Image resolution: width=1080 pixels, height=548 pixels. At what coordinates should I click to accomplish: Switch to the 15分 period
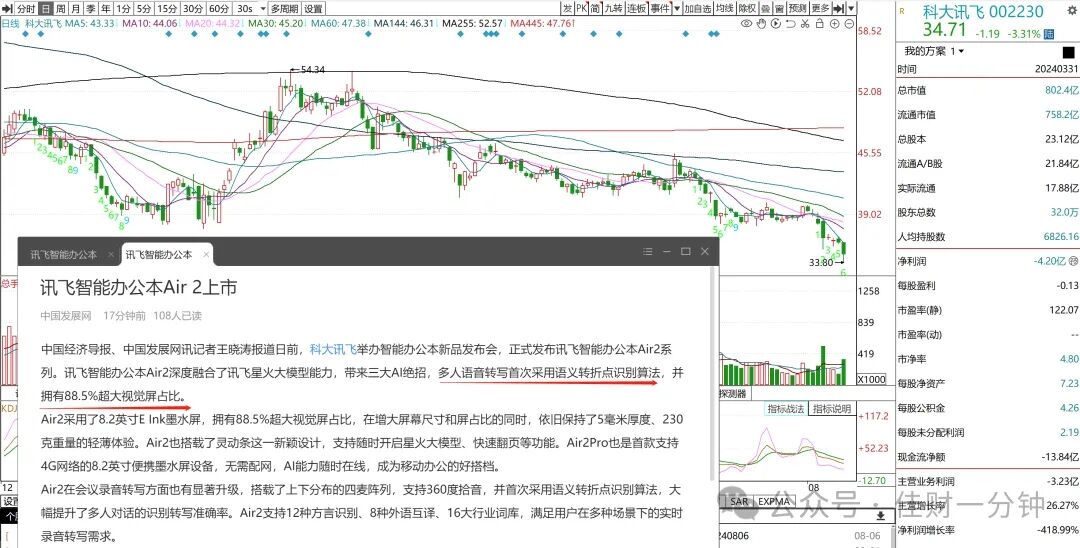click(167, 9)
